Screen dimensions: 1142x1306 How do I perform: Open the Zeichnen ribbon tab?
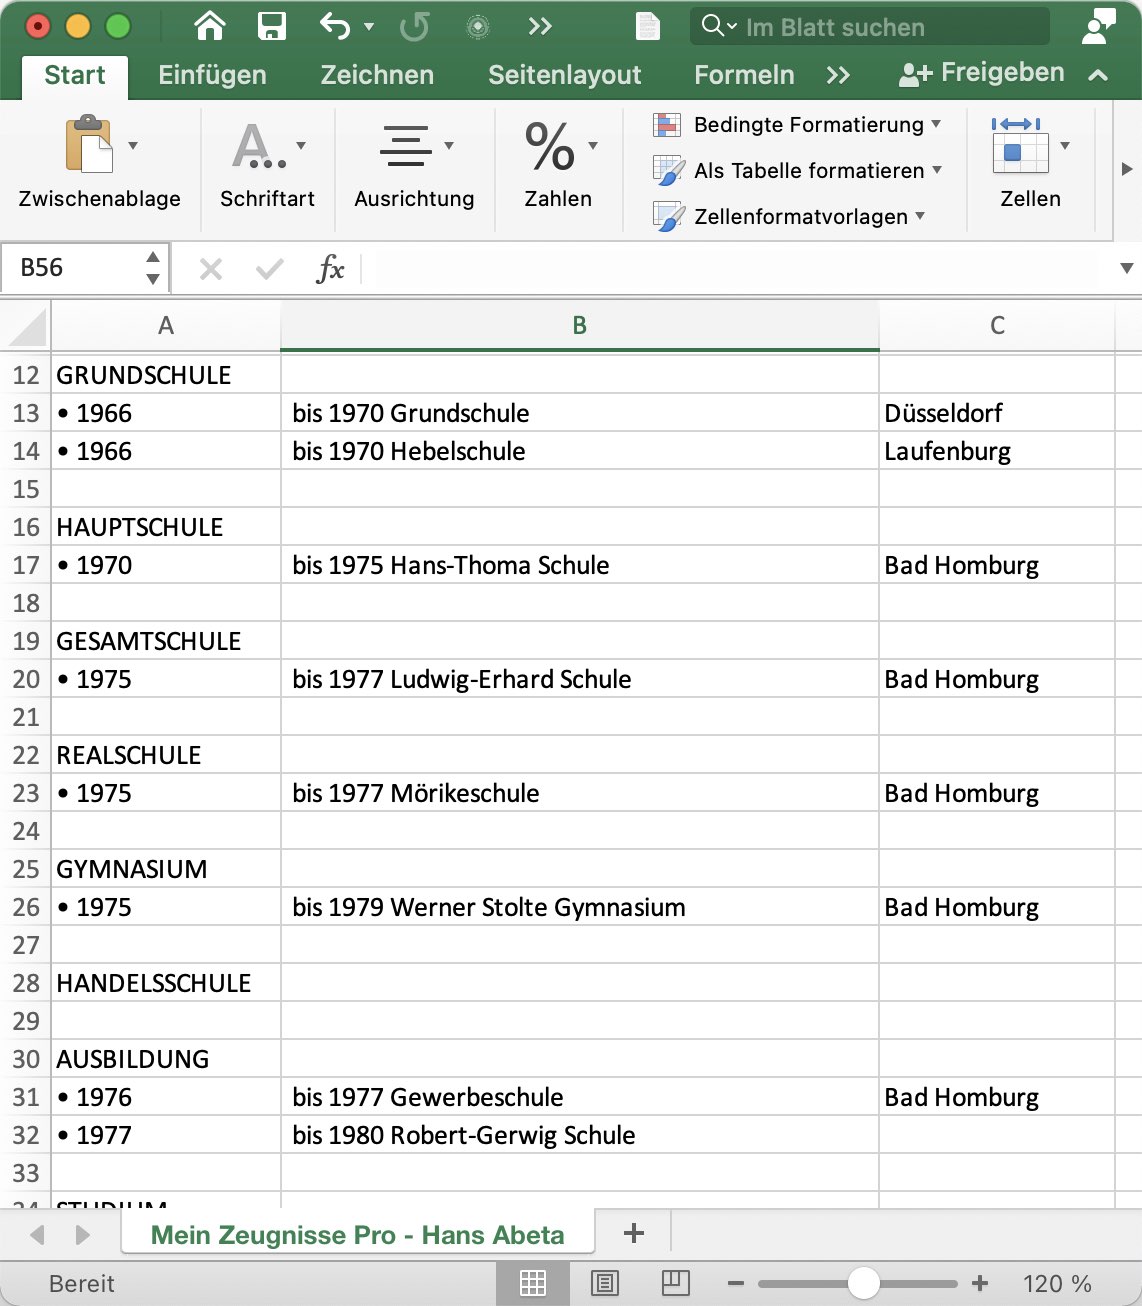tap(377, 75)
